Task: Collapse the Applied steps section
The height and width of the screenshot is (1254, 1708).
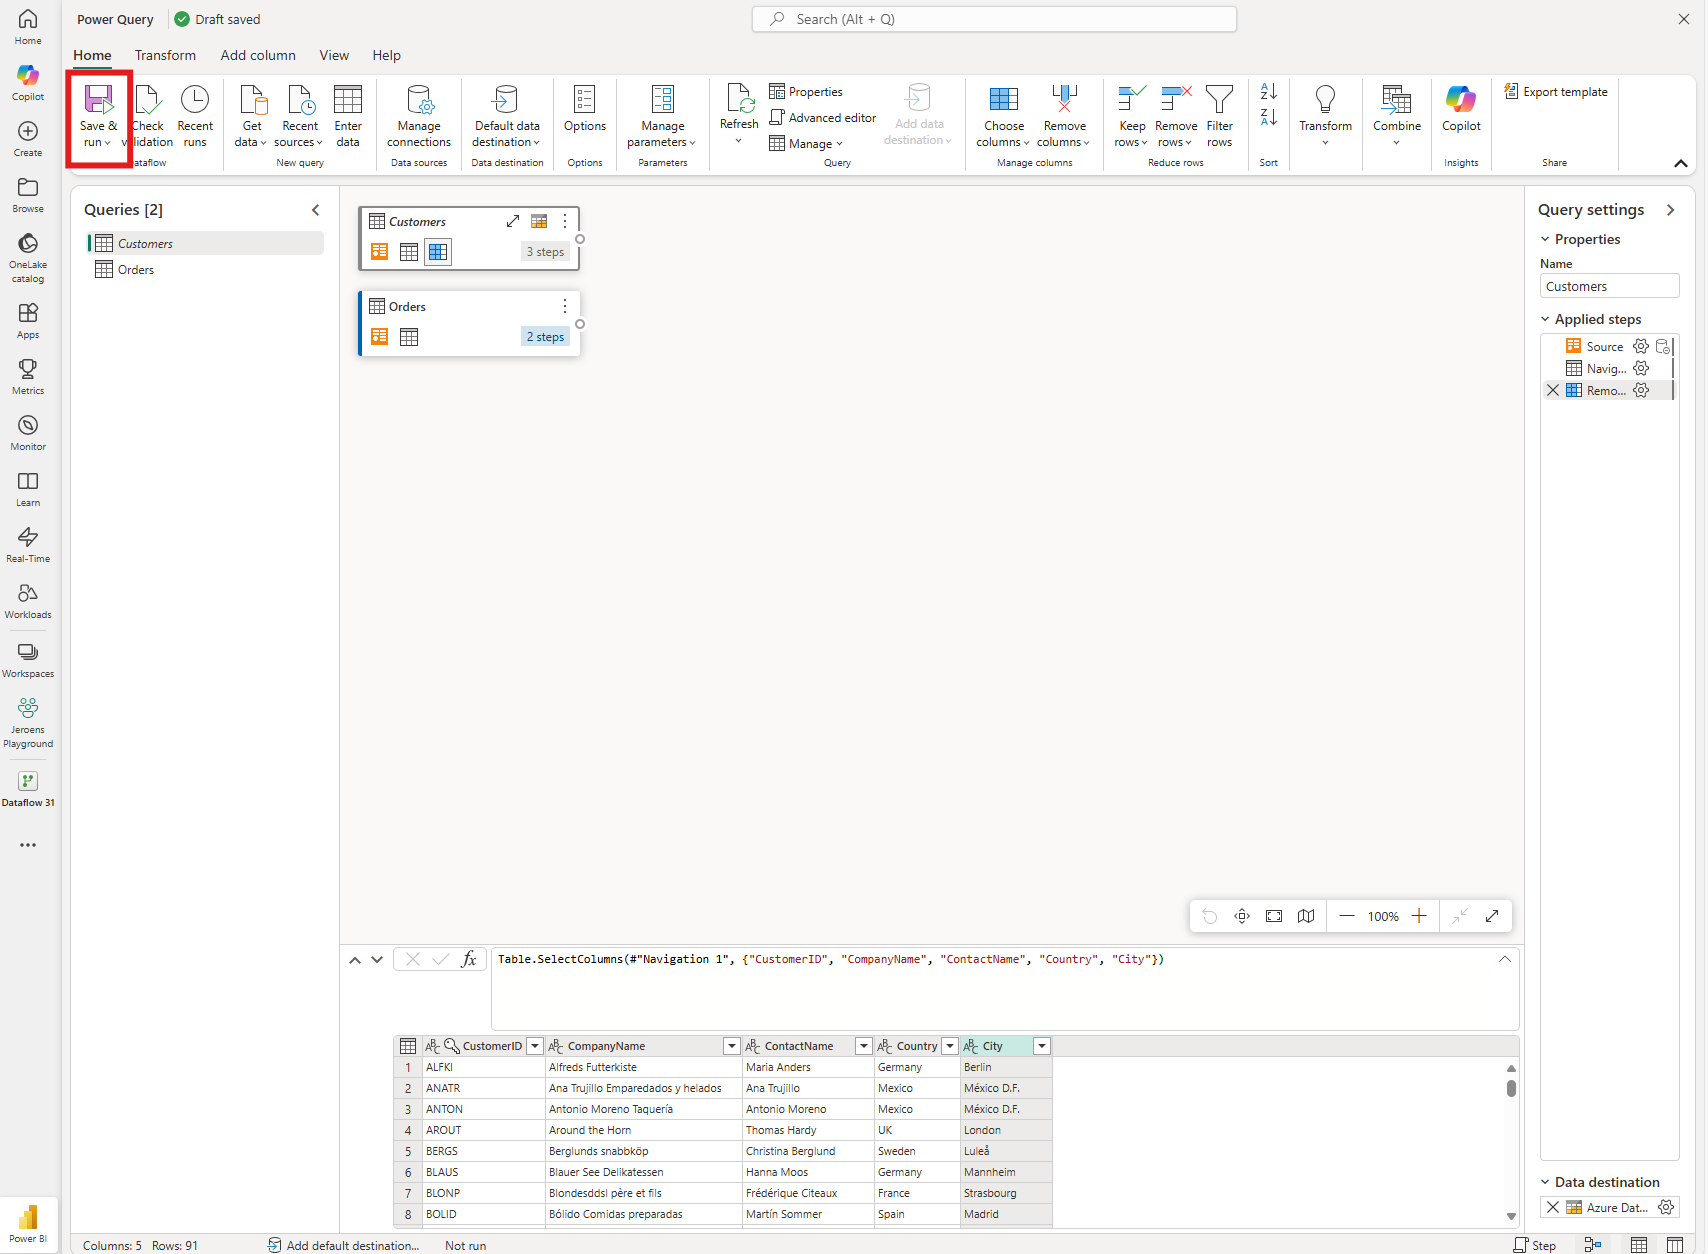Action: pyautogui.click(x=1545, y=319)
